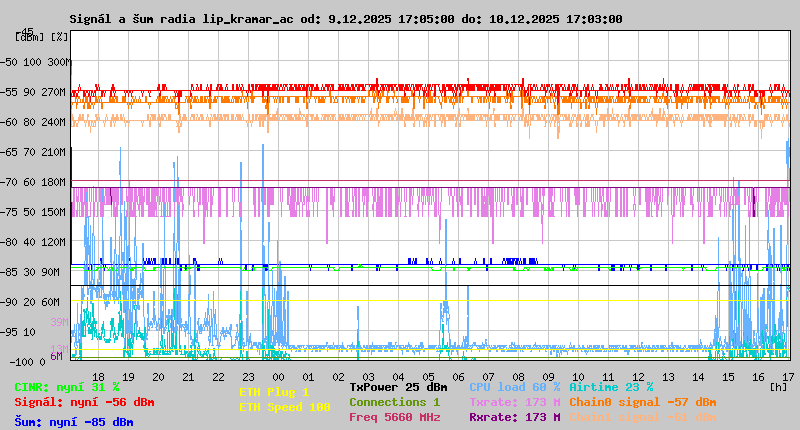This screenshot has width=800, height=430.
Task: Click the 'ETH Plug 1' legend label
Action: coord(274,392)
